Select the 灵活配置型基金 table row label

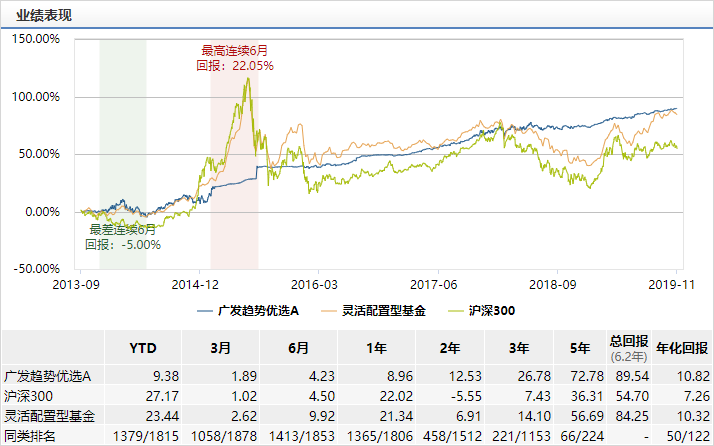pos(50,416)
